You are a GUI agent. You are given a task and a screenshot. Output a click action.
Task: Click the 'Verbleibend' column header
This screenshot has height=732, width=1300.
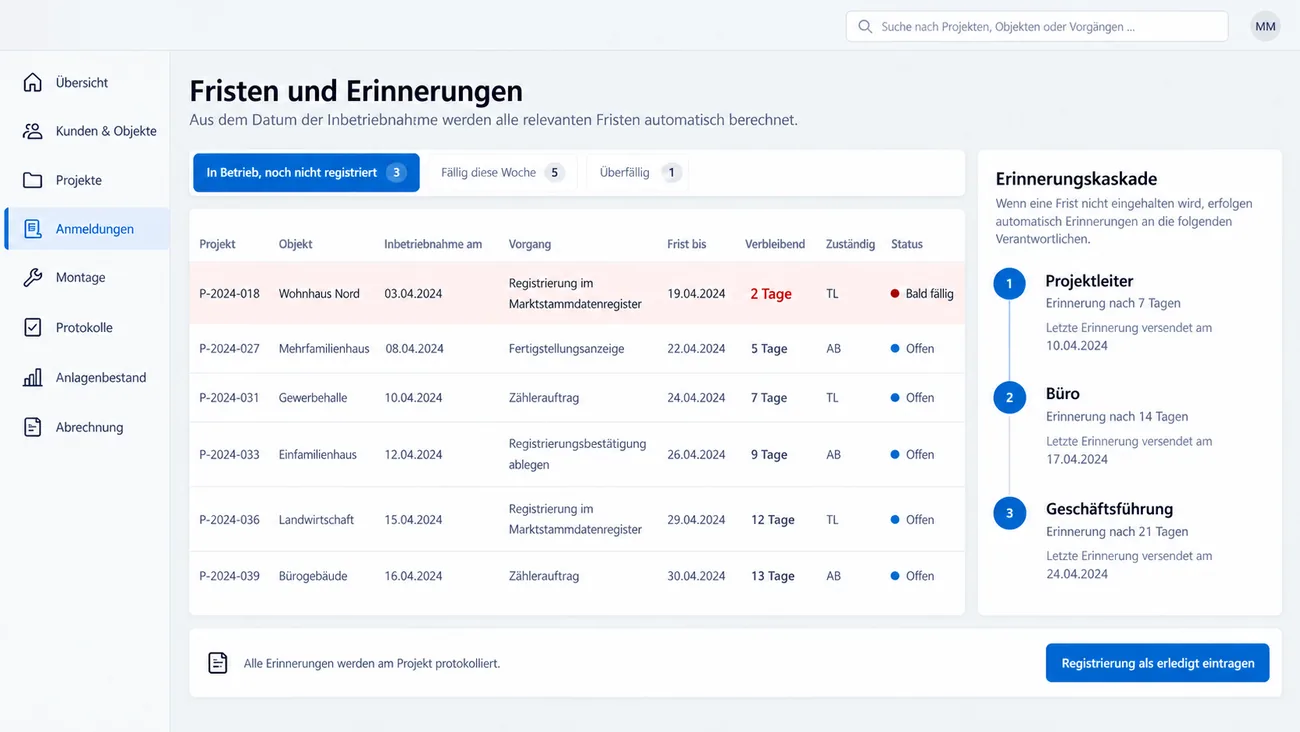(775, 244)
